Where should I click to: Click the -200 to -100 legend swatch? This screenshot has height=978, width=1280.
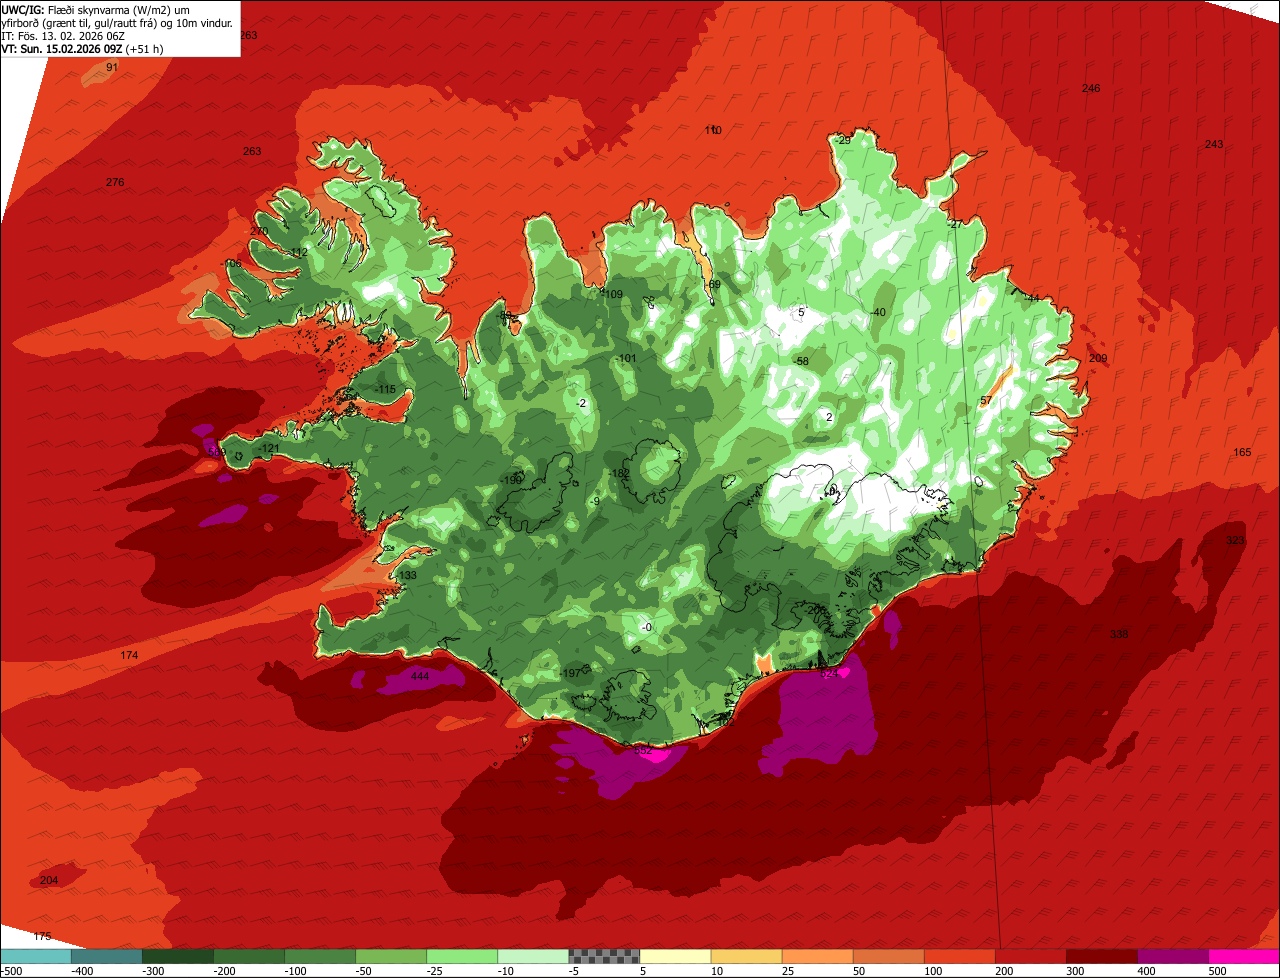[249, 956]
